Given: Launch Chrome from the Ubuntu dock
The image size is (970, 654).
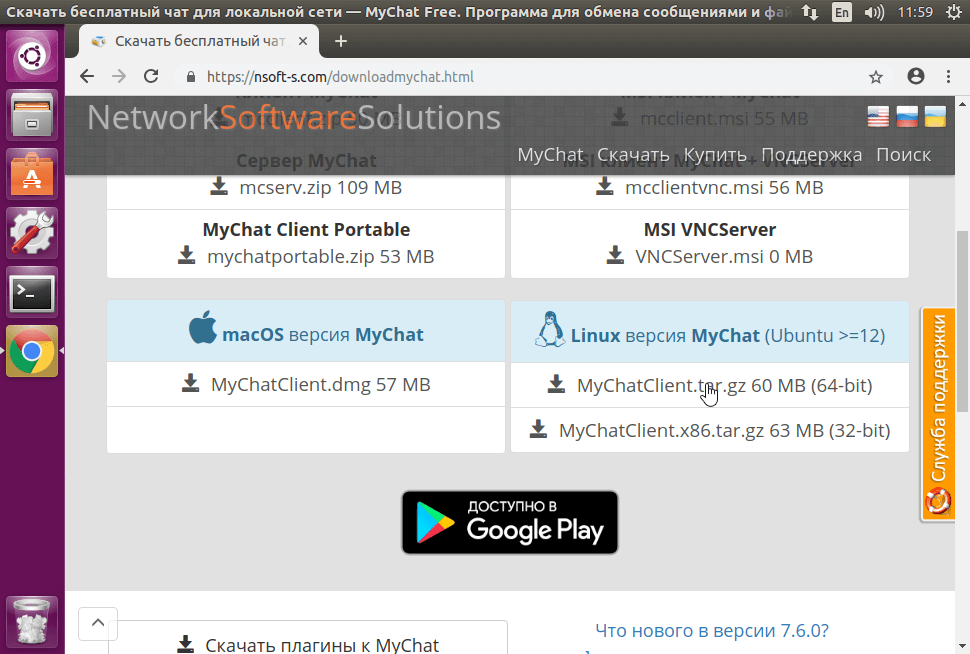Looking at the screenshot, I should [32, 352].
